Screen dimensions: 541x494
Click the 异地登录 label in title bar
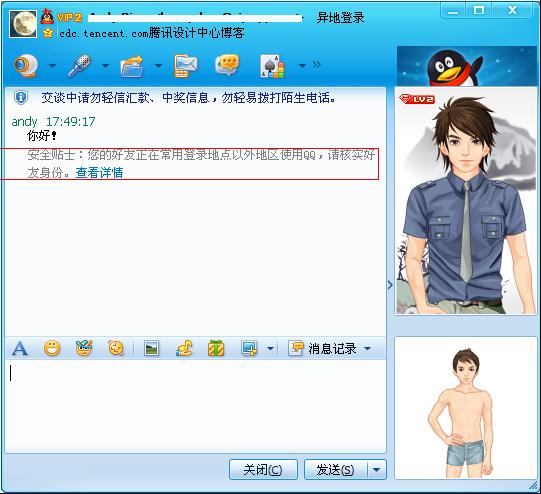pyautogui.click(x=340, y=18)
